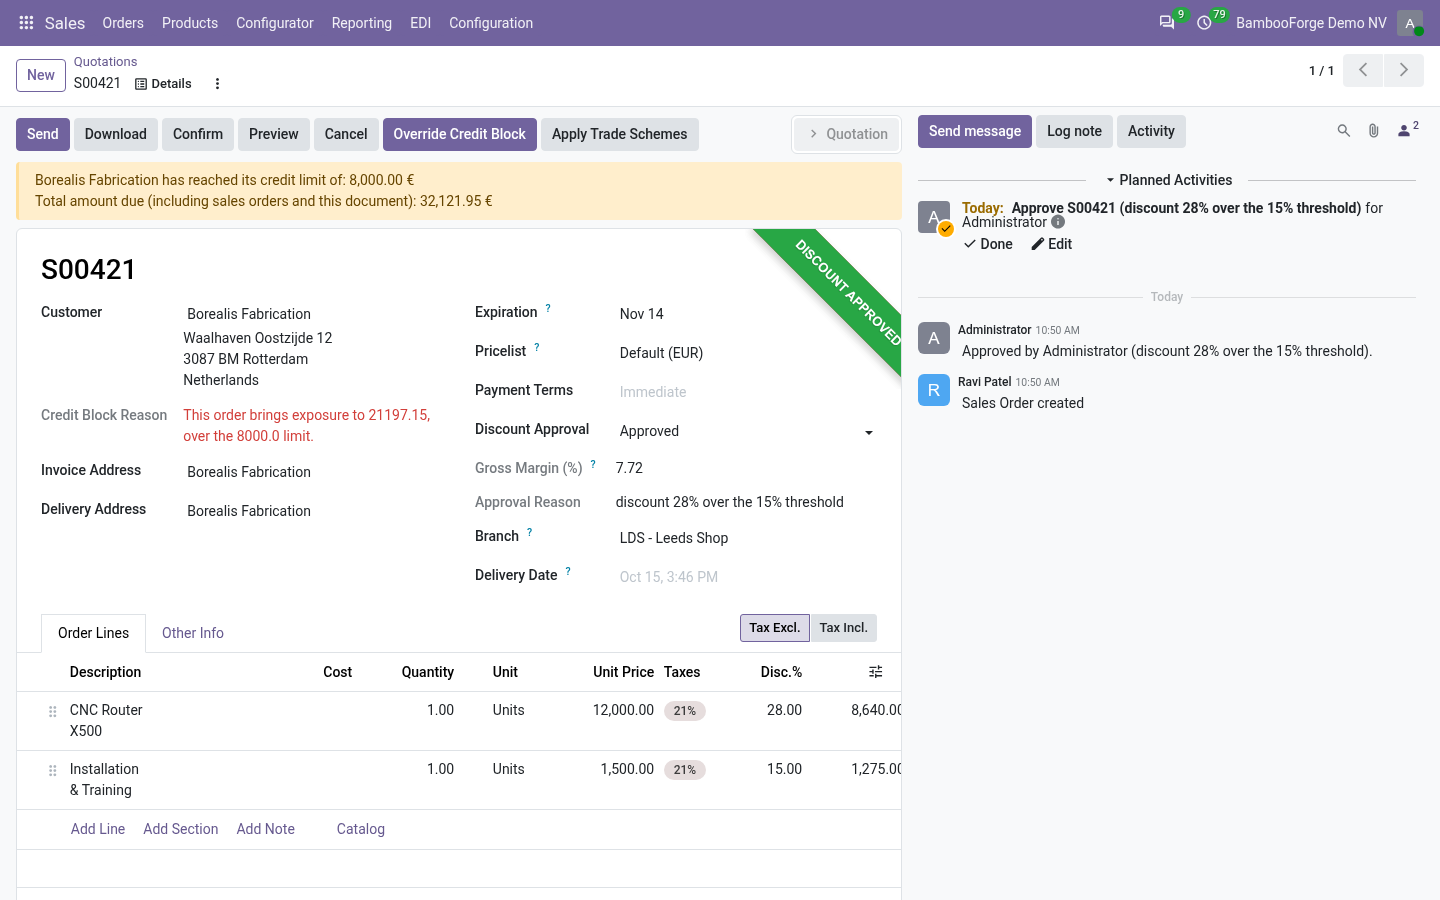The height and width of the screenshot is (900, 1440).
Task: Switch prices to Tax Incl.
Action: coord(843,628)
